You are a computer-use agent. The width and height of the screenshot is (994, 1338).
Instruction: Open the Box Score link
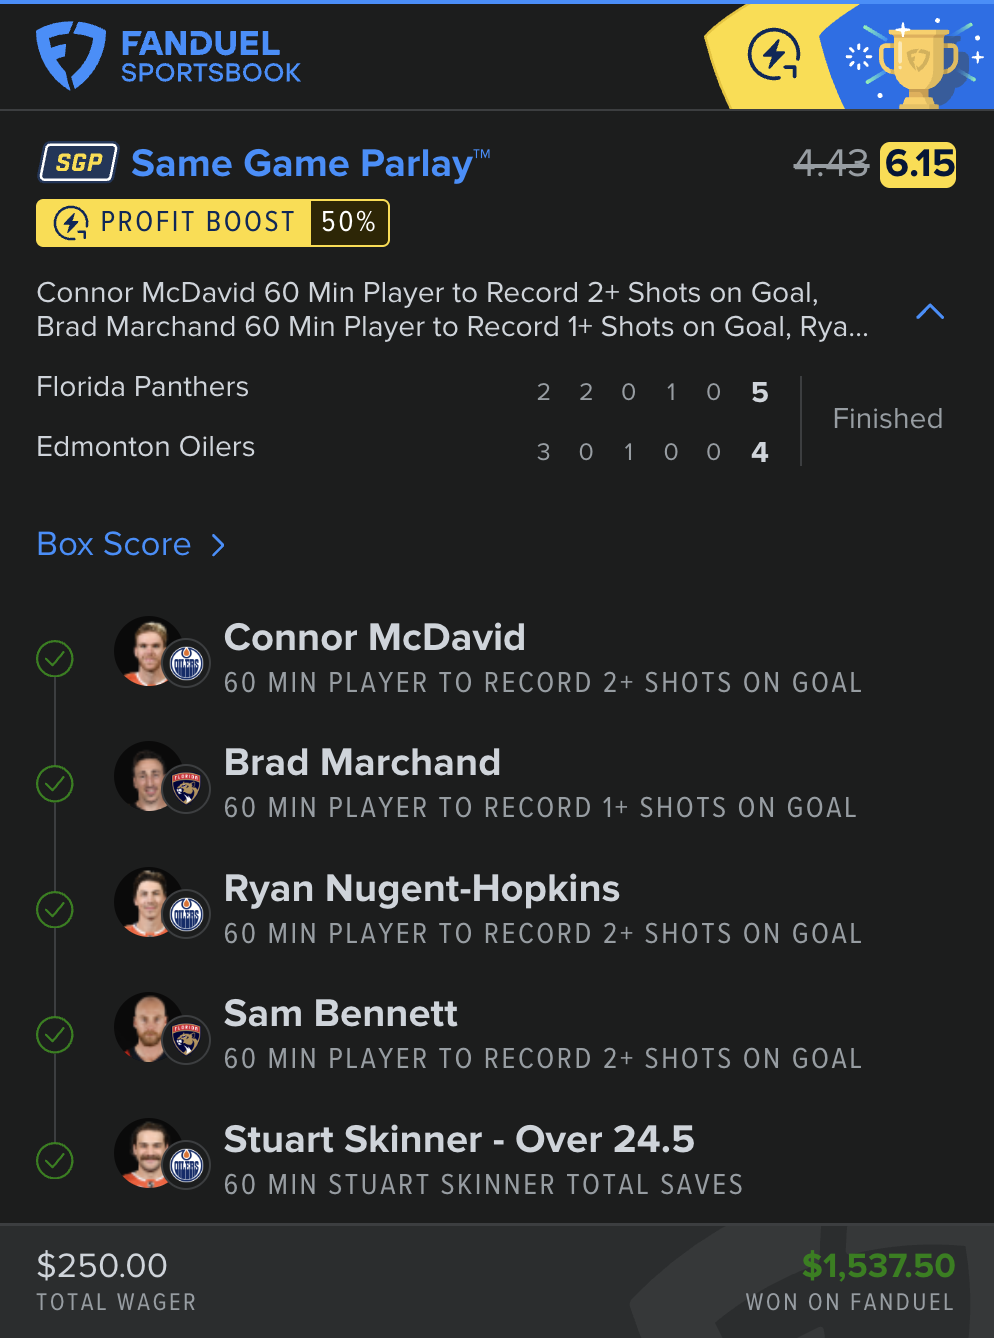click(x=113, y=544)
